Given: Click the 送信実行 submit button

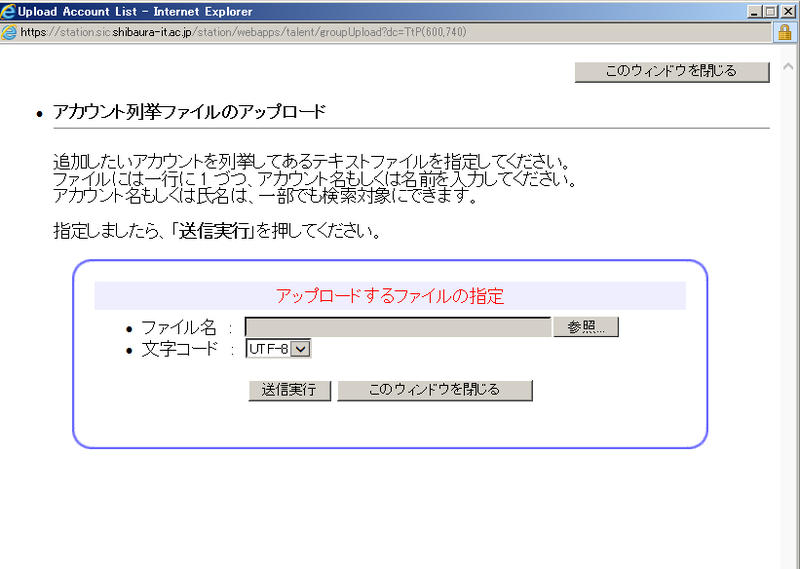Looking at the screenshot, I should pyautogui.click(x=289, y=390).
